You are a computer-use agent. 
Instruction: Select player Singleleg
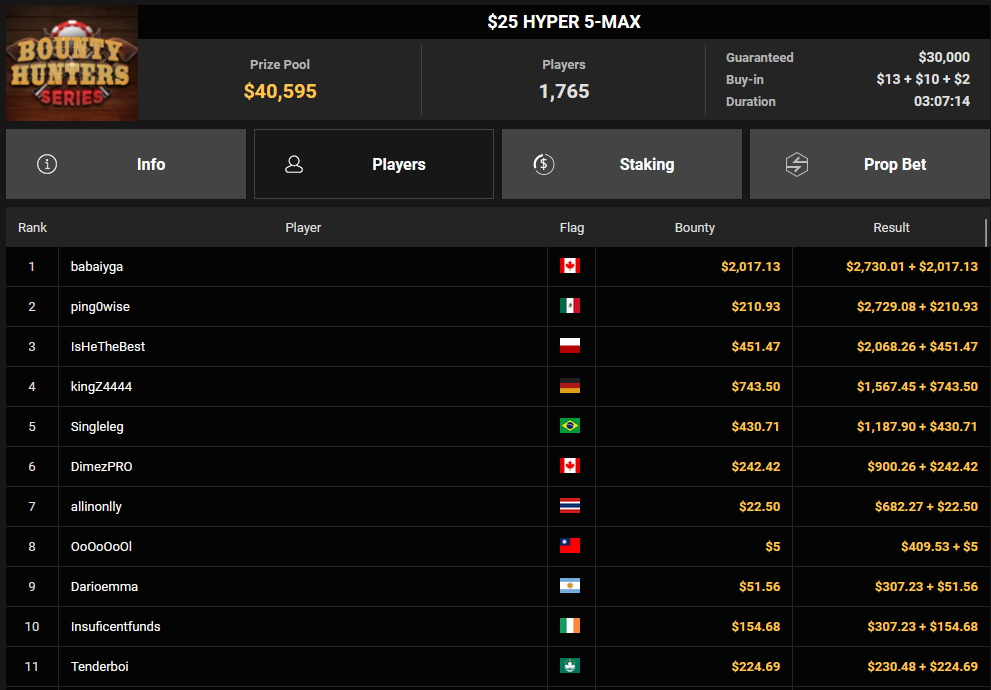[x=97, y=427]
